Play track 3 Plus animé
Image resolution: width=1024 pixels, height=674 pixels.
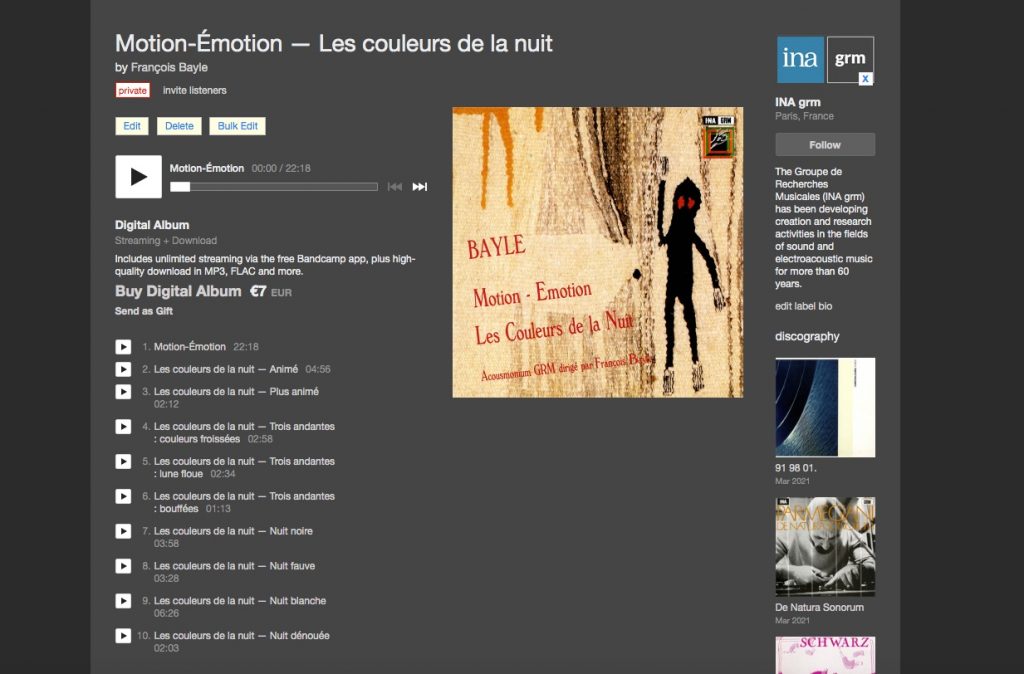pos(123,392)
